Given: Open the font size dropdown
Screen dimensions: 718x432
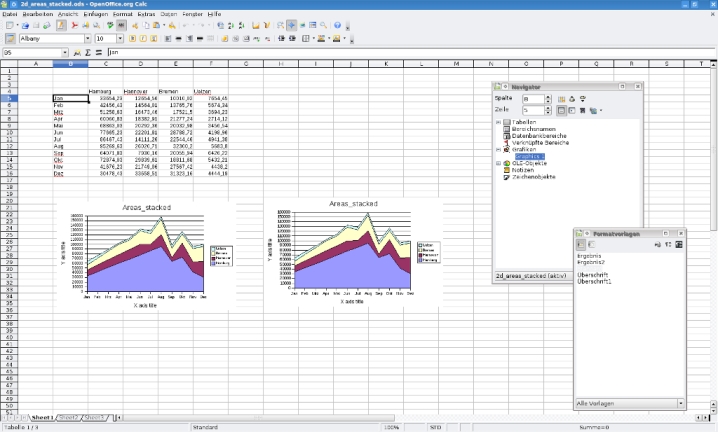Looking at the screenshot, I should (x=119, y=39).
